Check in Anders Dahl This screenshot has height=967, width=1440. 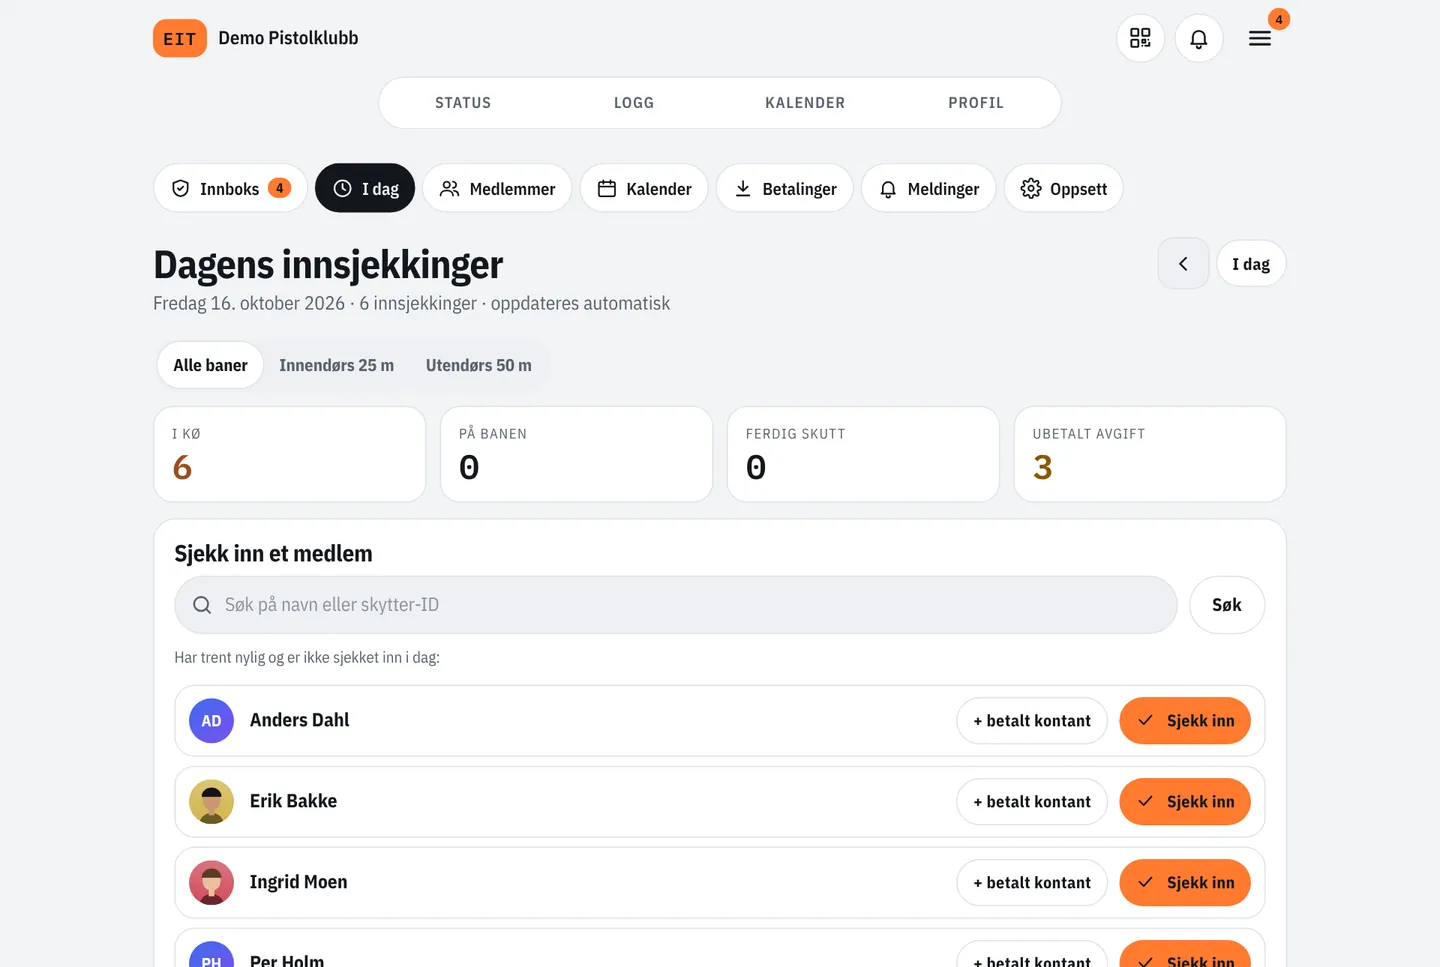(x=1185, y=721)
